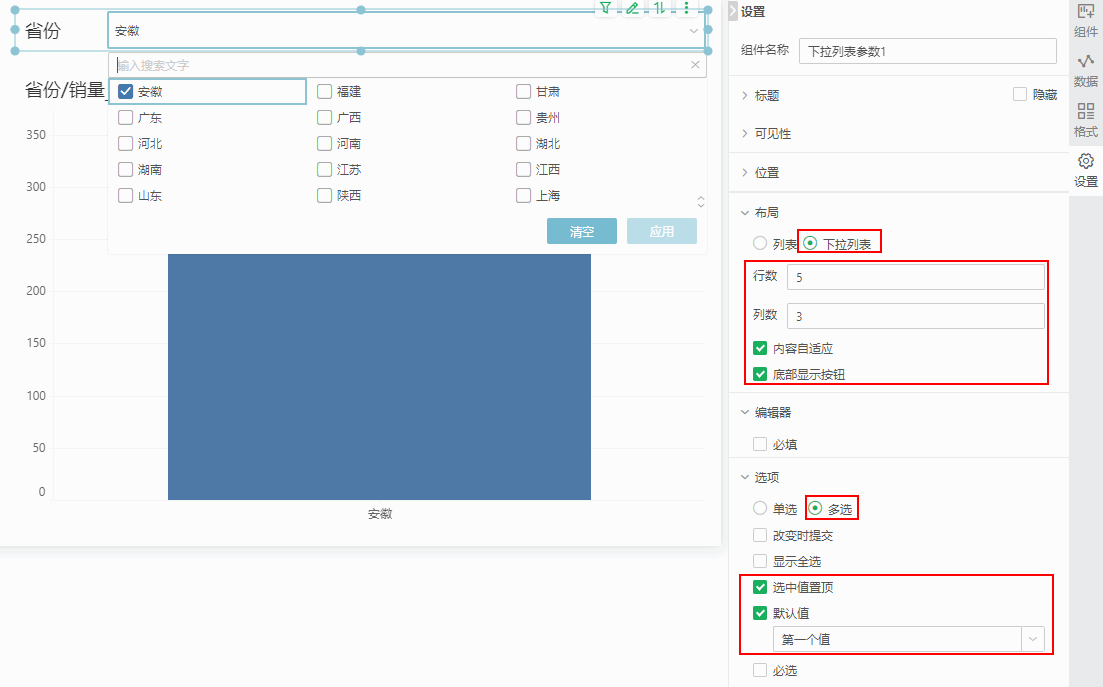This screenshot has height=687, width=1103.
Task: Collapse the settings panel using the arrow icon
Action: click(732, 11)
